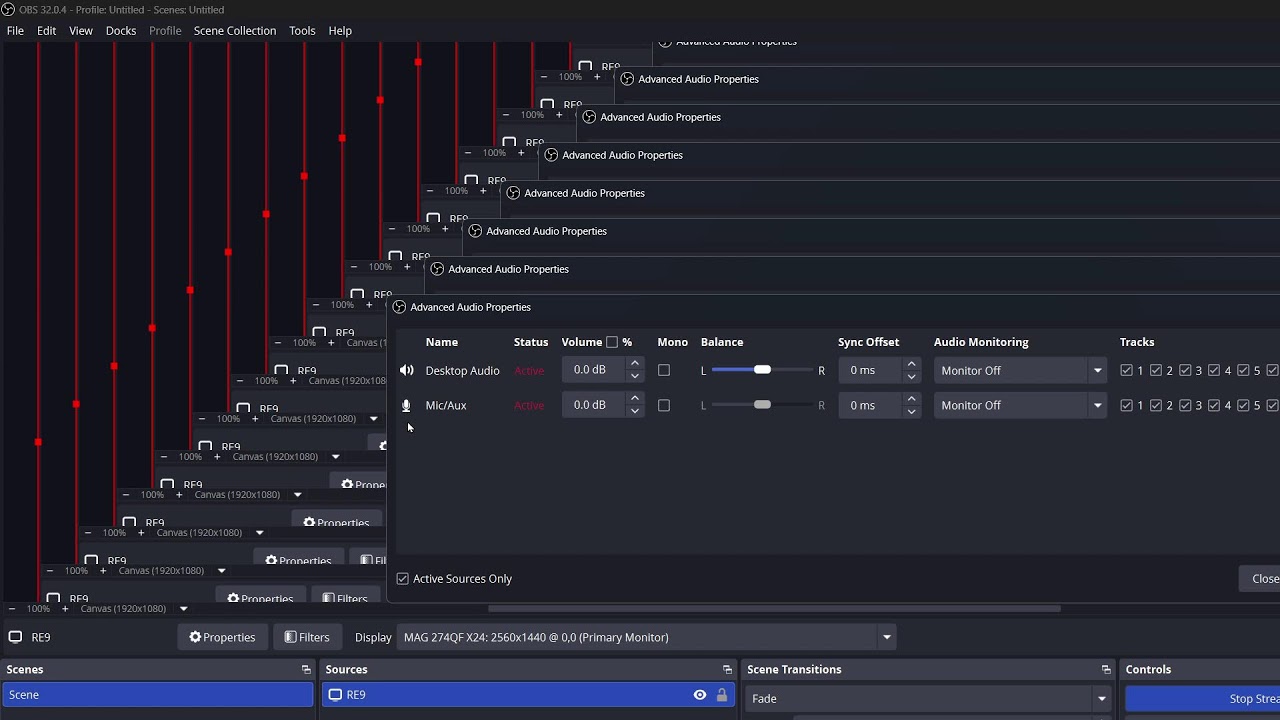The image size is (1280, 720).
Task: Uncheck Active Sources Only
Action: tap(403, 579)
